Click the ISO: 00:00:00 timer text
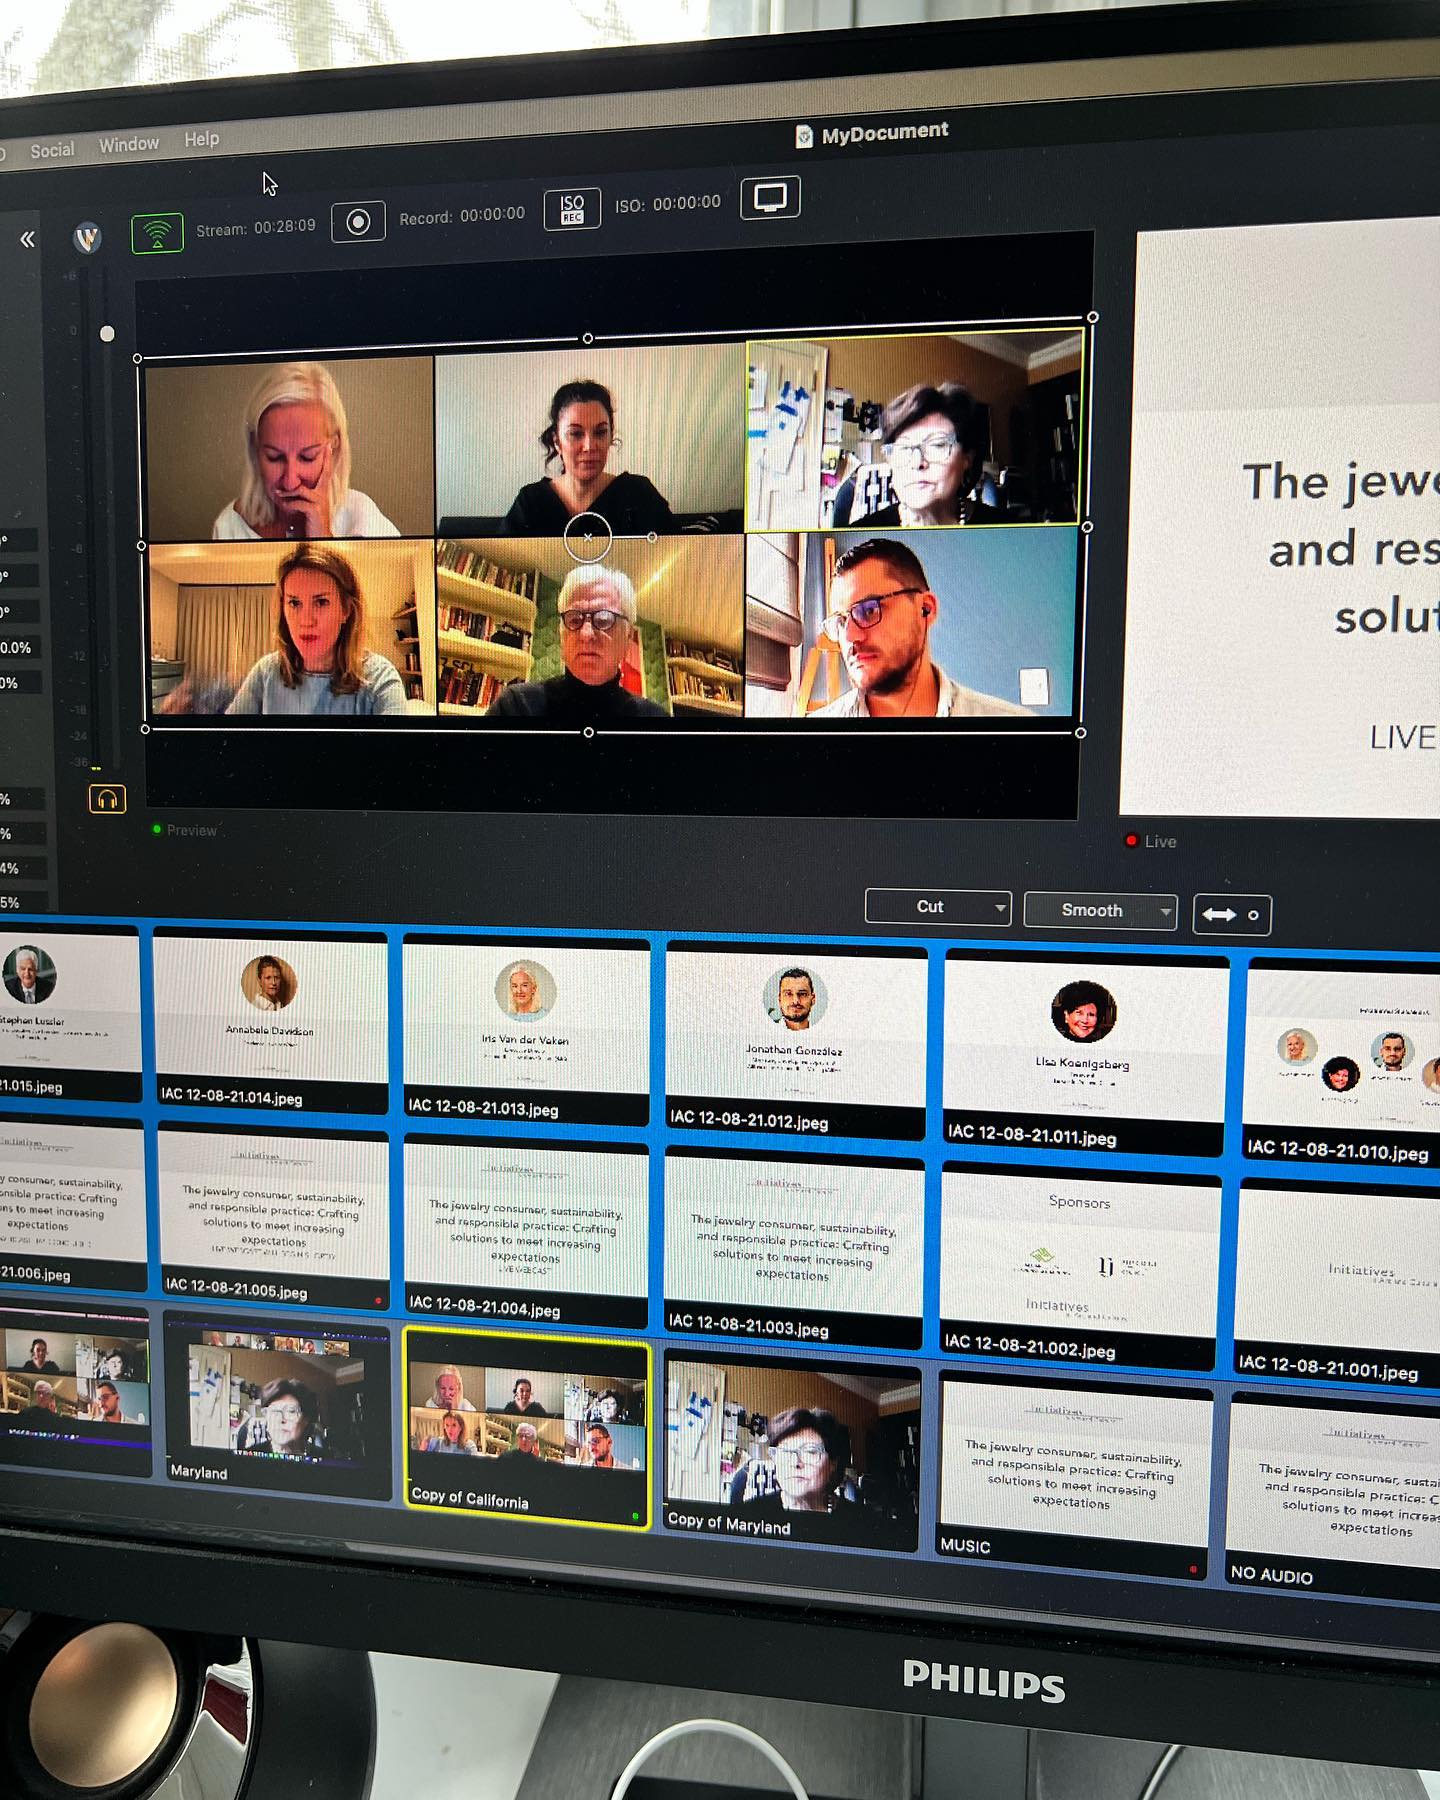This screenshot has height=1800, width=1440. (668, 204)
